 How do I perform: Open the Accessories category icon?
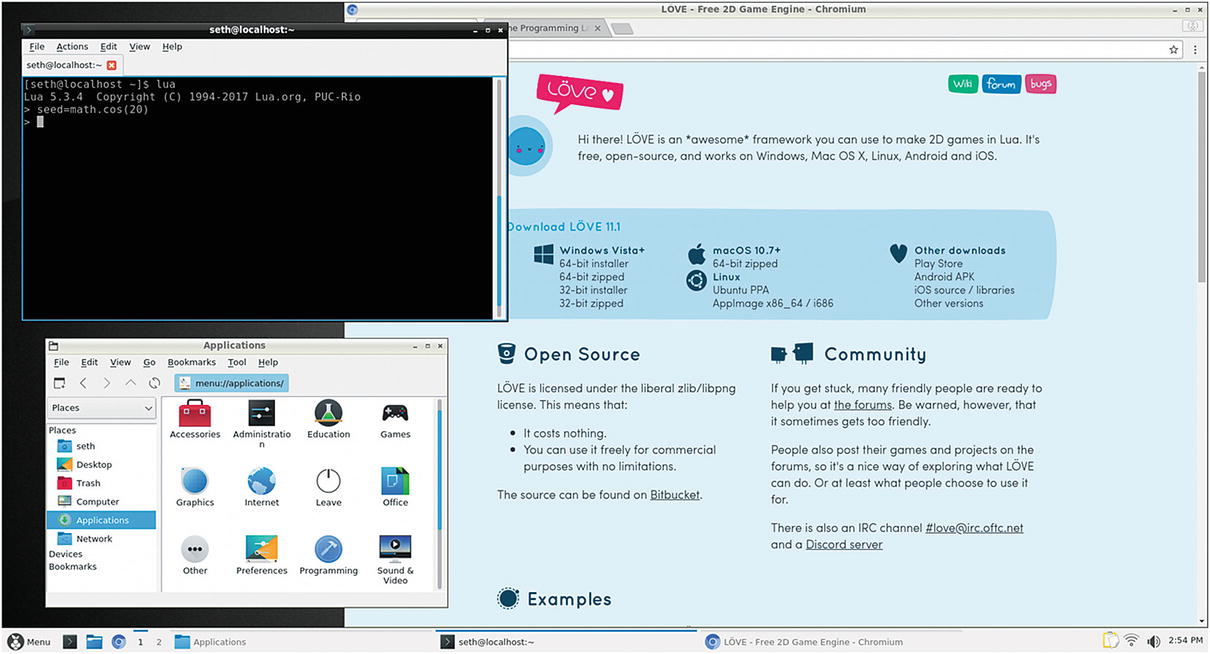tap(194, 412)
